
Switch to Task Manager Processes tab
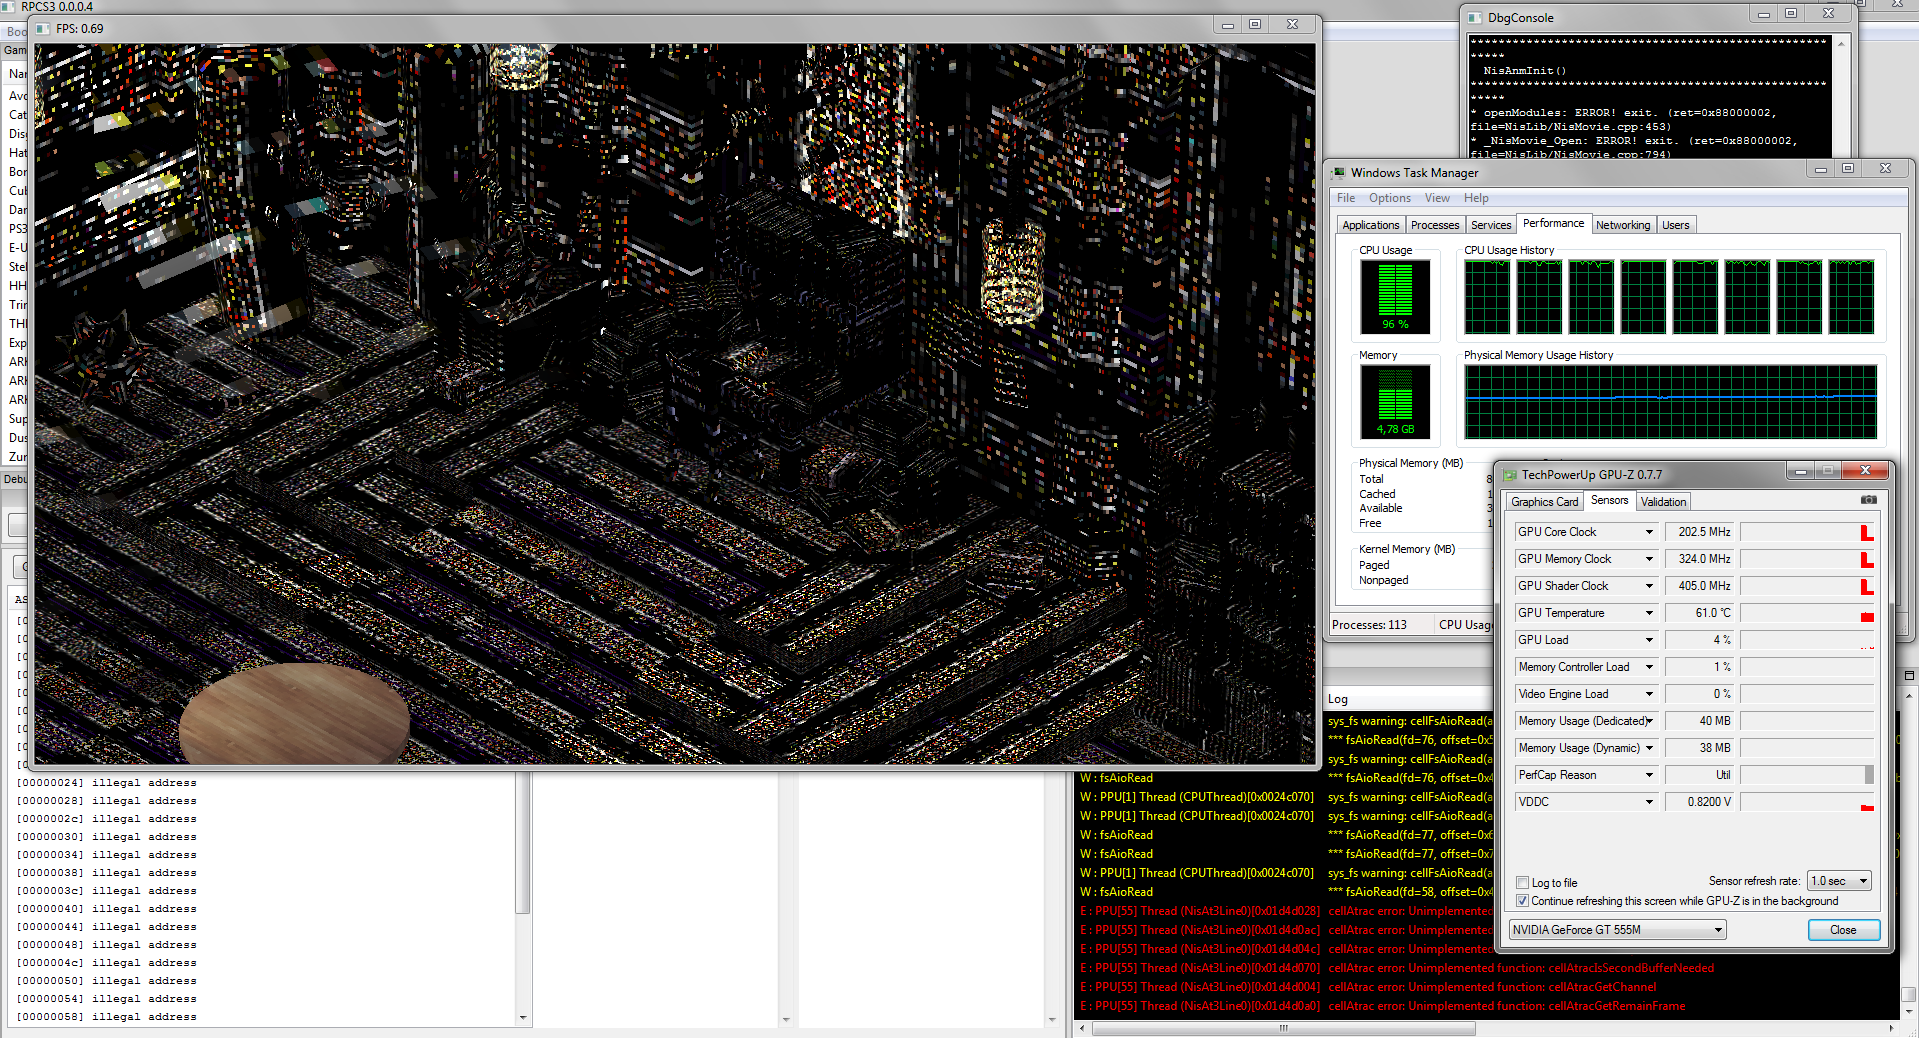[1435, 225]
